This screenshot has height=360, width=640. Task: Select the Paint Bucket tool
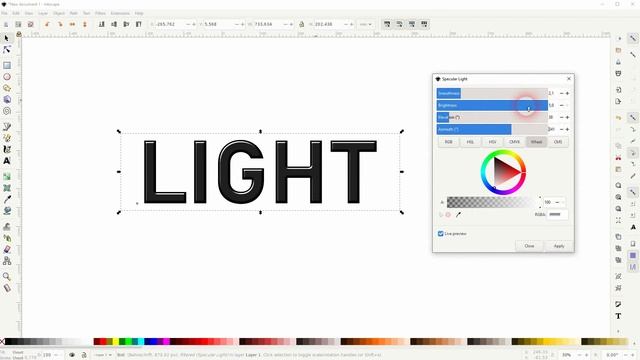(7, 211)
